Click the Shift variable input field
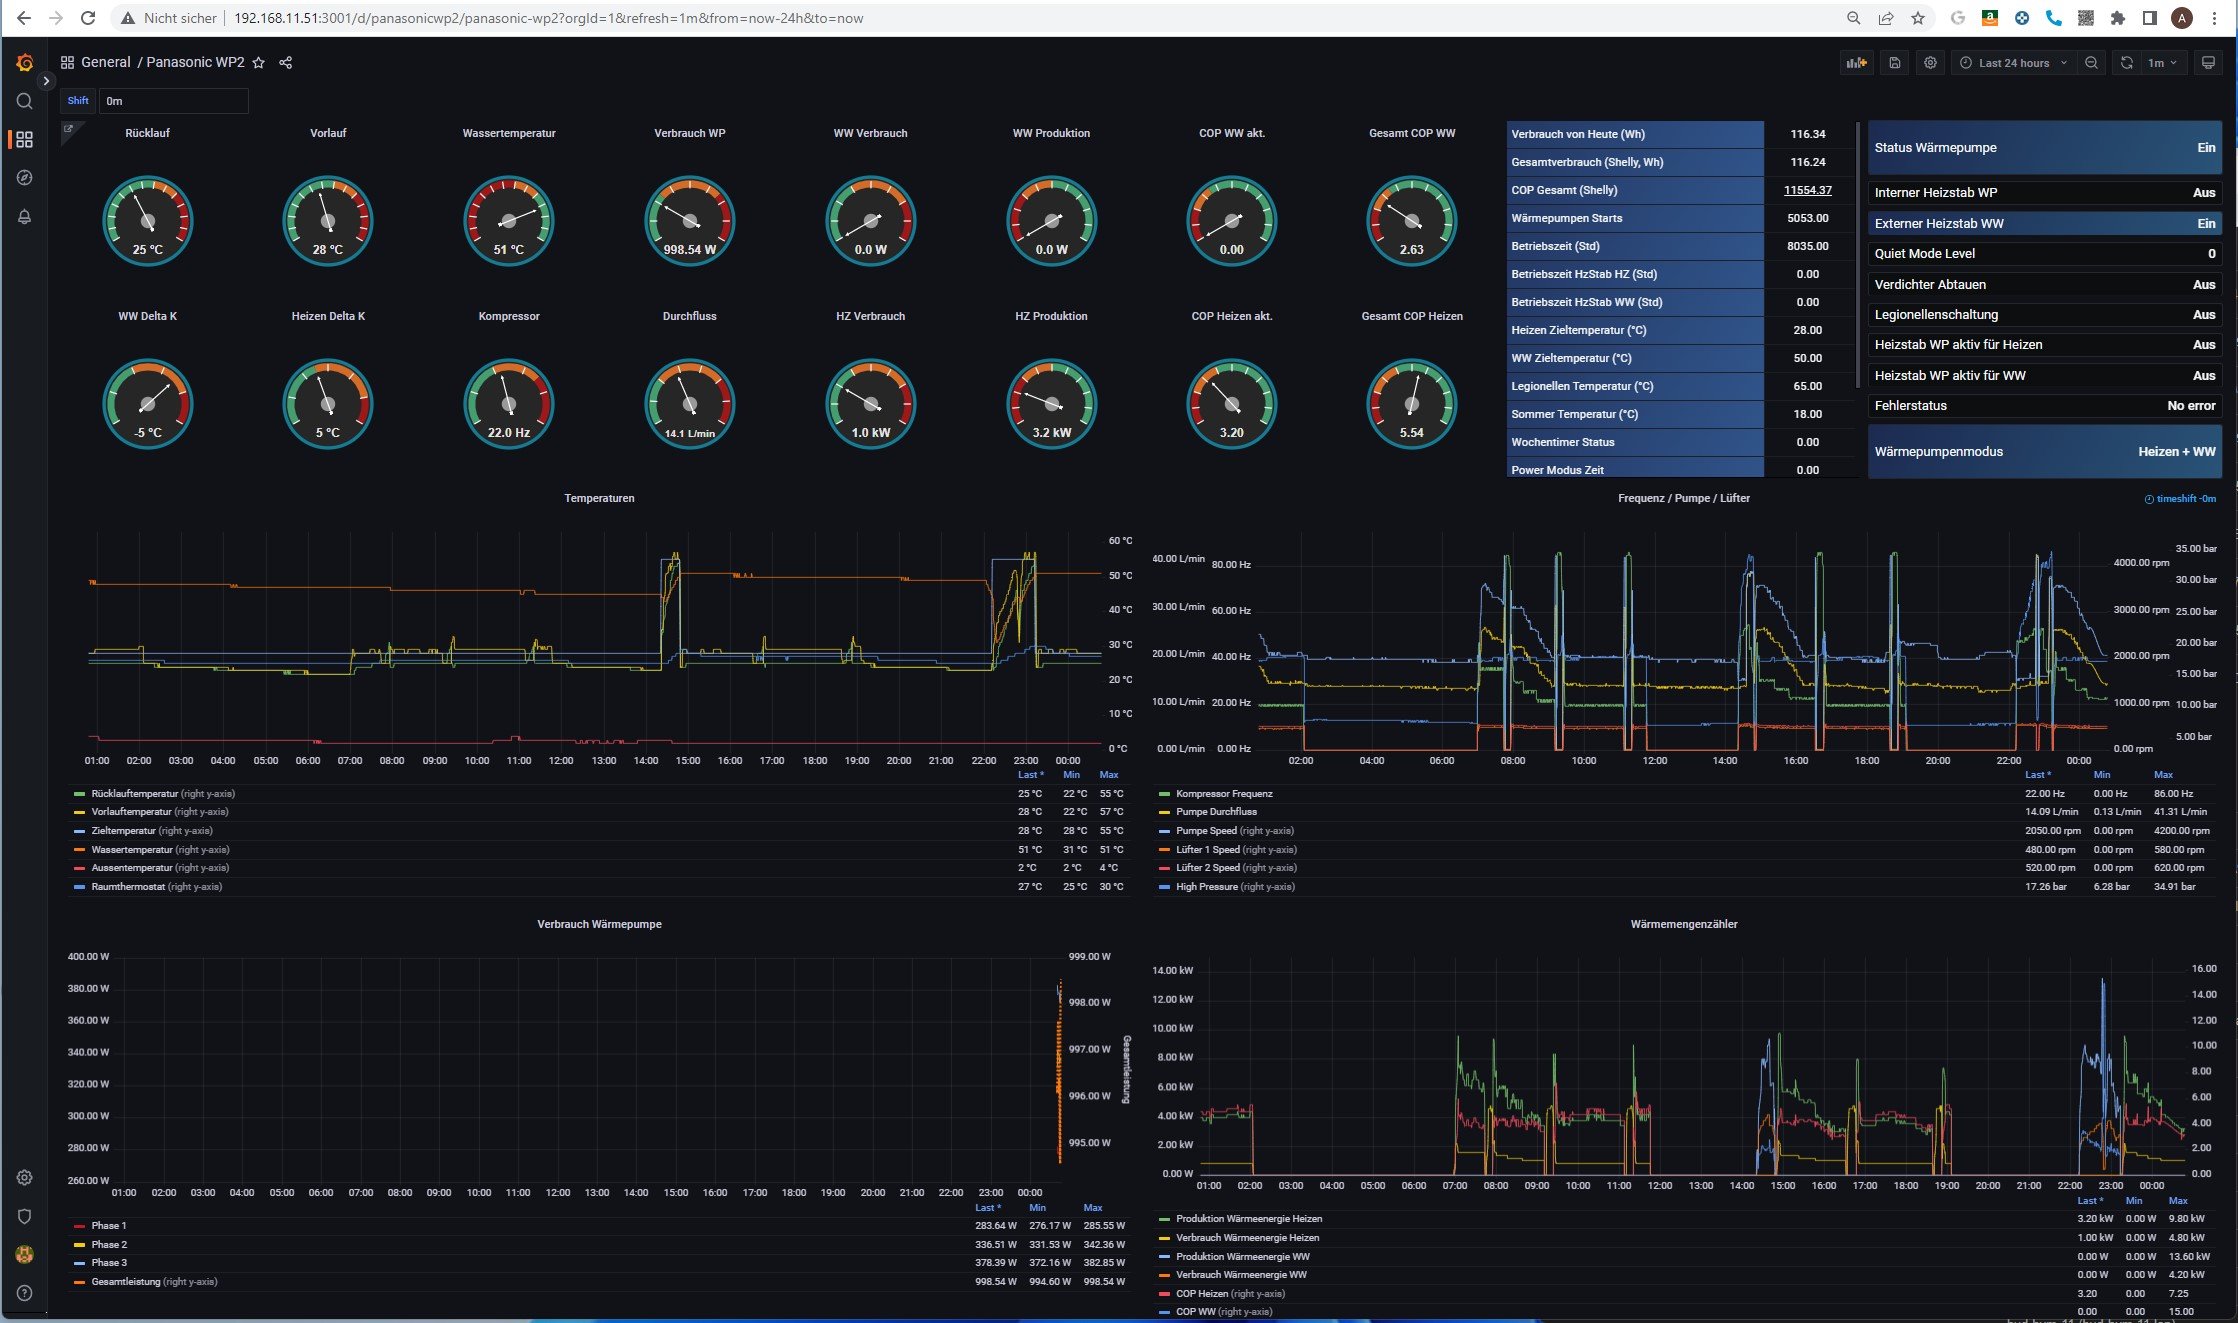This screenshot has height=1323, width=2238. point(173,101)
